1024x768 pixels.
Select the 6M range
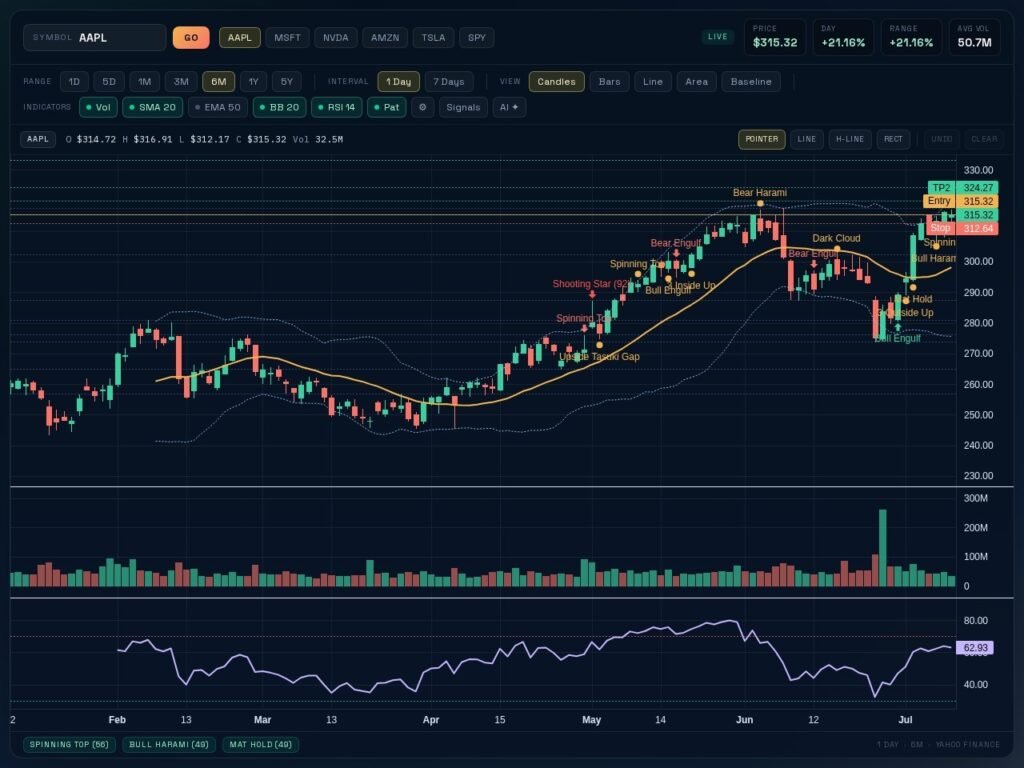219,82
